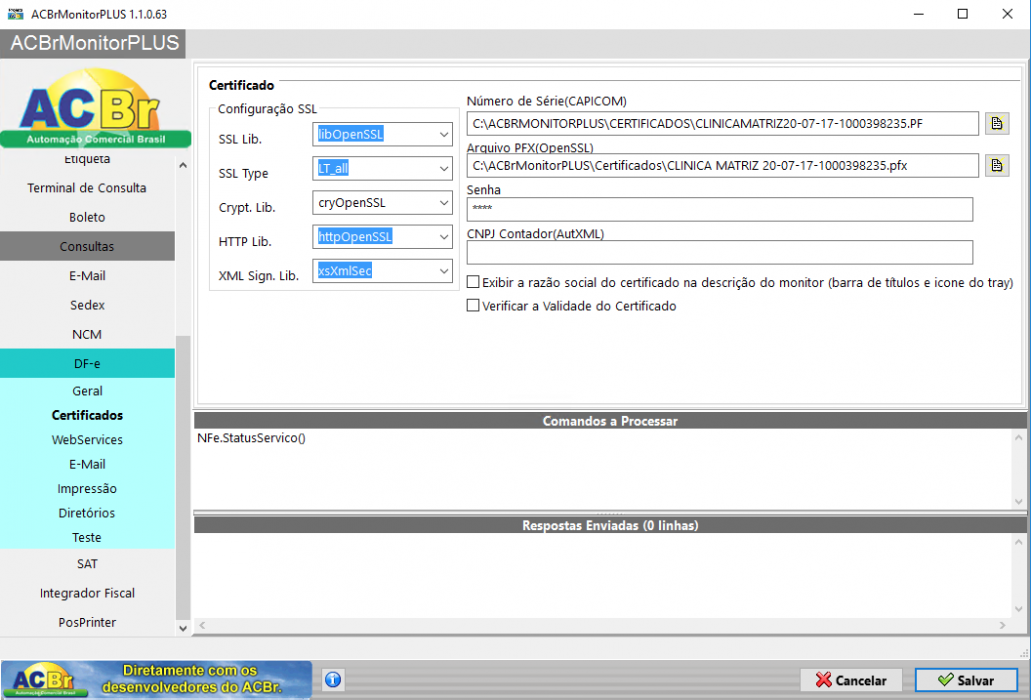Viewport: 1031px width, 700px height.
Task: Open the SAT section
Action: [x=87, y=564]
